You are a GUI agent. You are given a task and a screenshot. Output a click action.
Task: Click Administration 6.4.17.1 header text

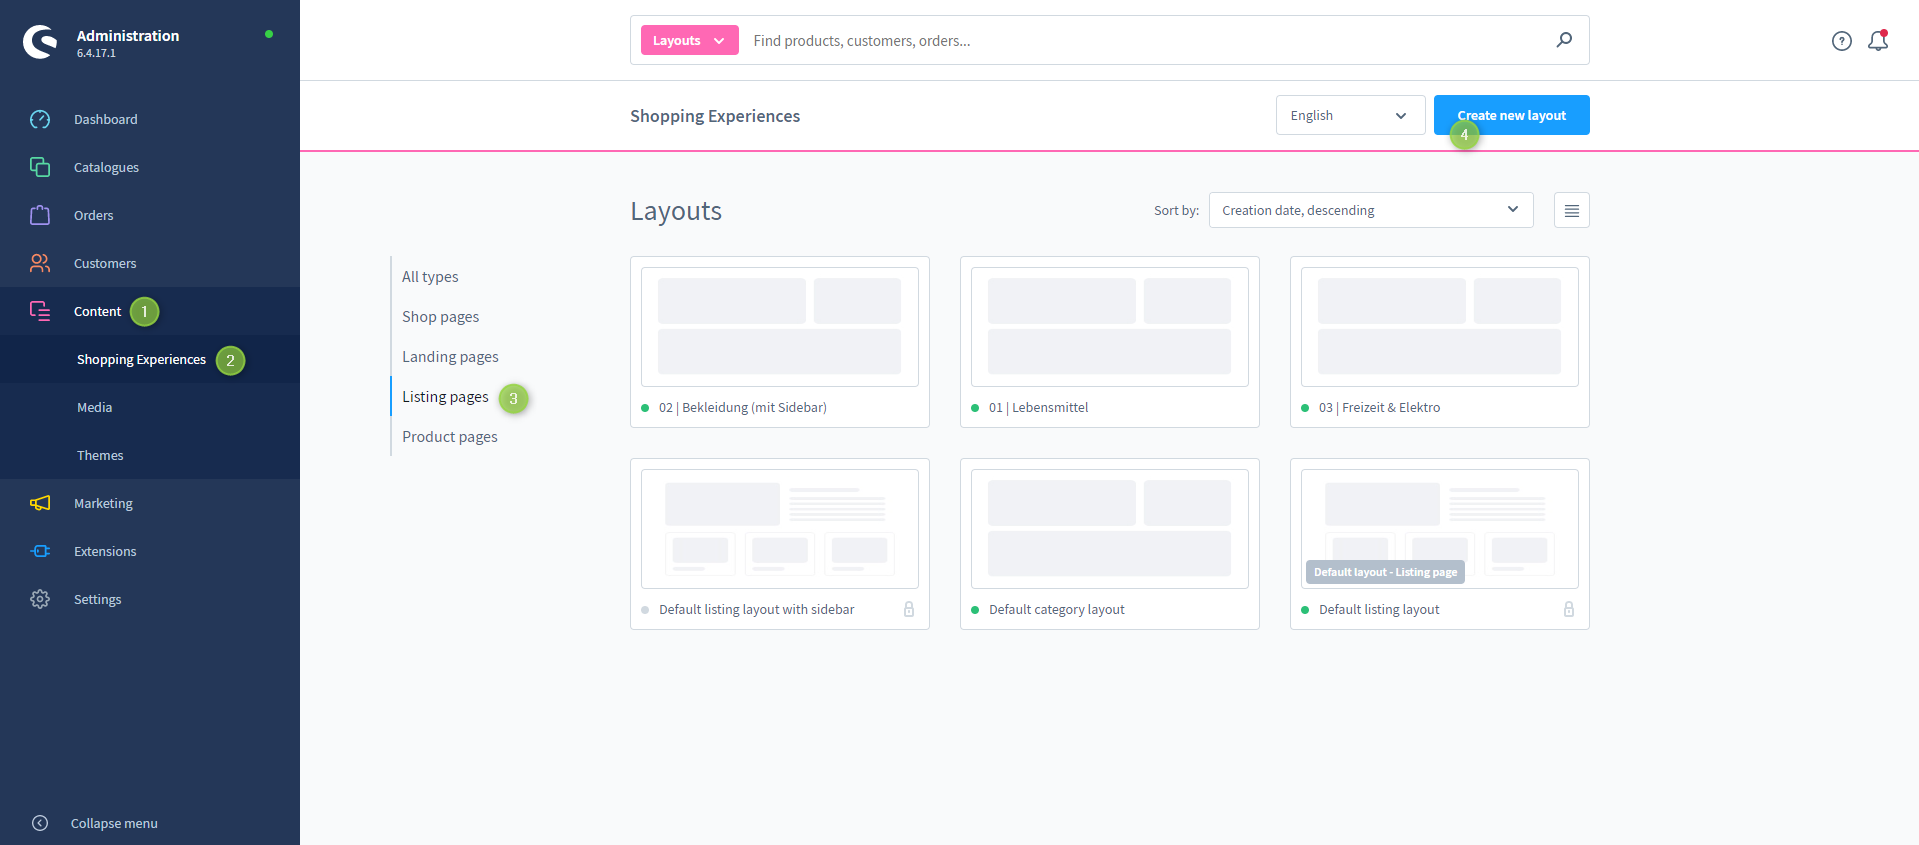(x=128, y=42)
